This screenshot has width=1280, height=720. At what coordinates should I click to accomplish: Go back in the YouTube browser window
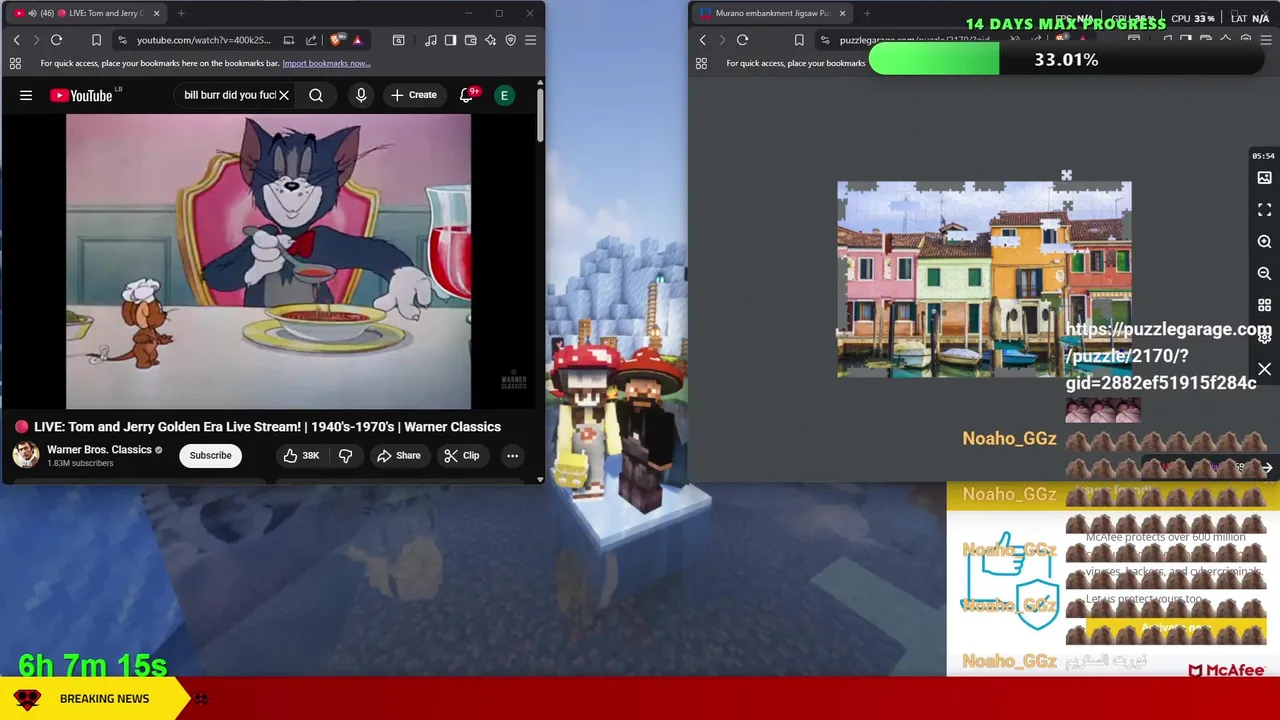(x=16, y=40)
